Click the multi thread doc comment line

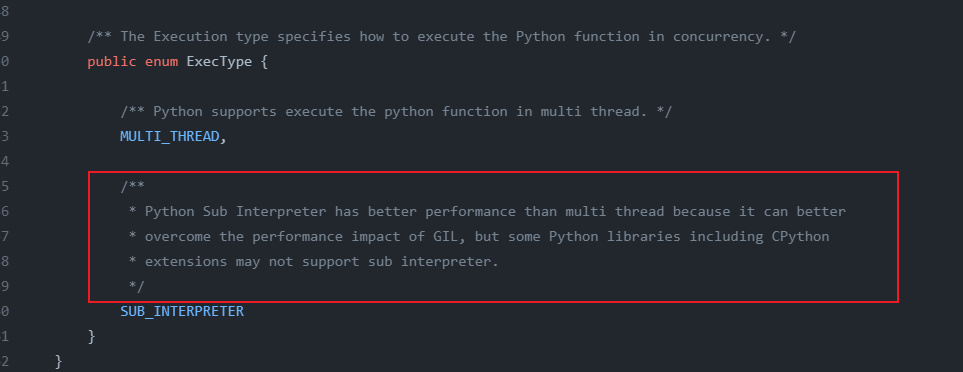tap(396, 112)
